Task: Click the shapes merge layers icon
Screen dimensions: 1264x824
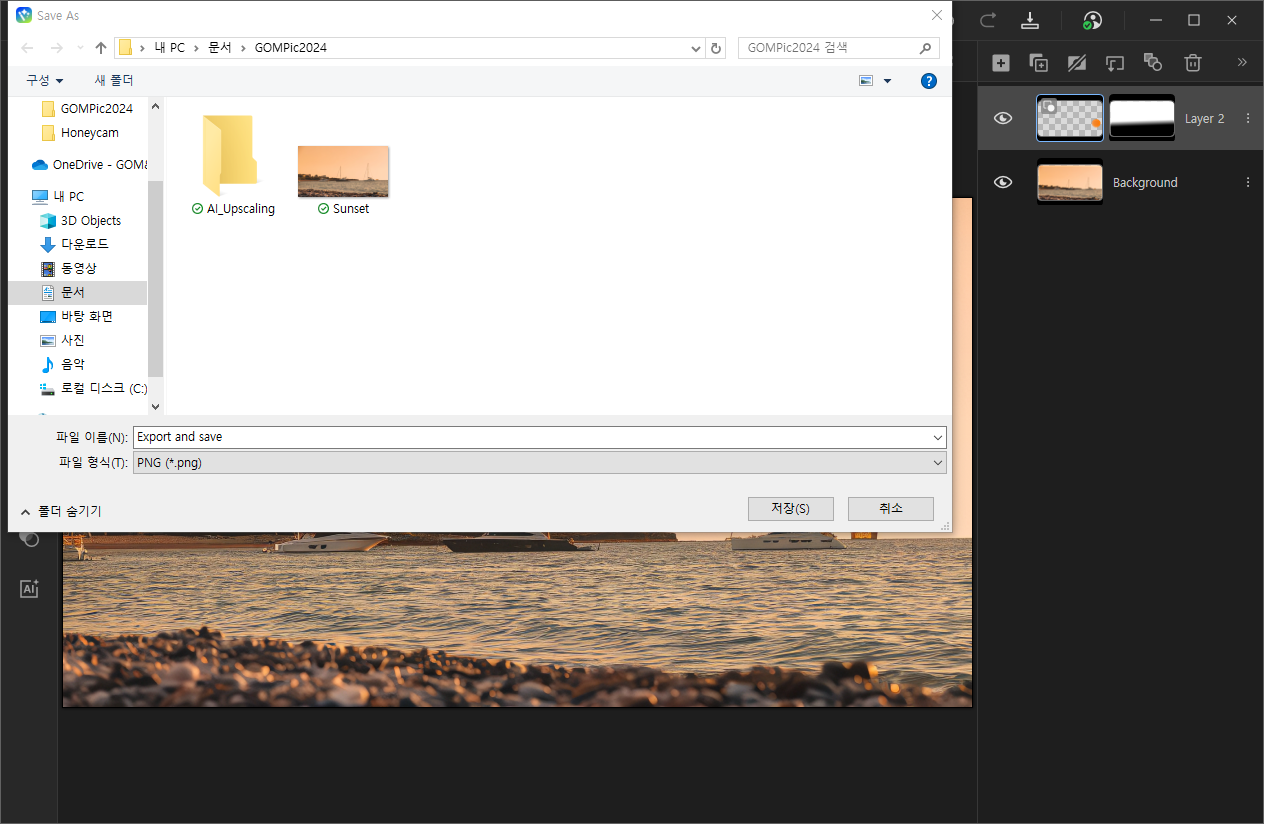Action: point(1153,63)
